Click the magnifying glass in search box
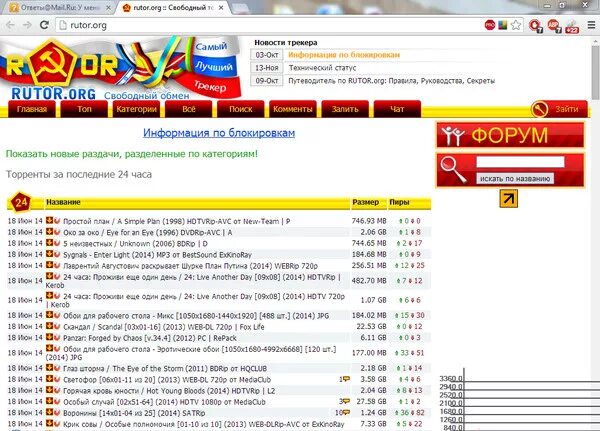This screenshot has height=431, width=600. click(452, 170)
